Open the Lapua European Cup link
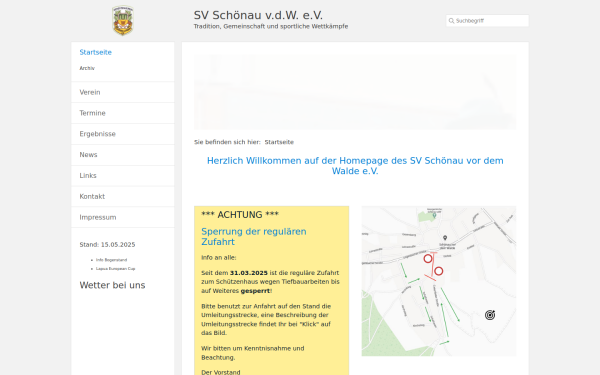The height and width of the screenshot is (375, 600). [116, 269]
